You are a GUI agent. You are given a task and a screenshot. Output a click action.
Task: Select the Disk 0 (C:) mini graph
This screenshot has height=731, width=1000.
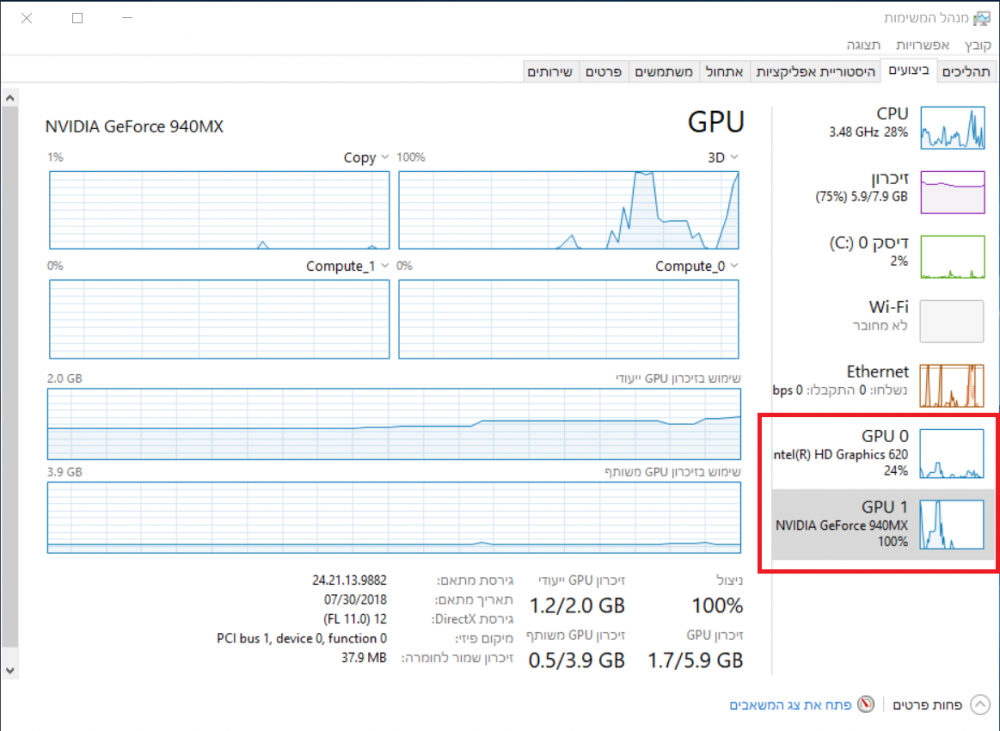point(952,256)
